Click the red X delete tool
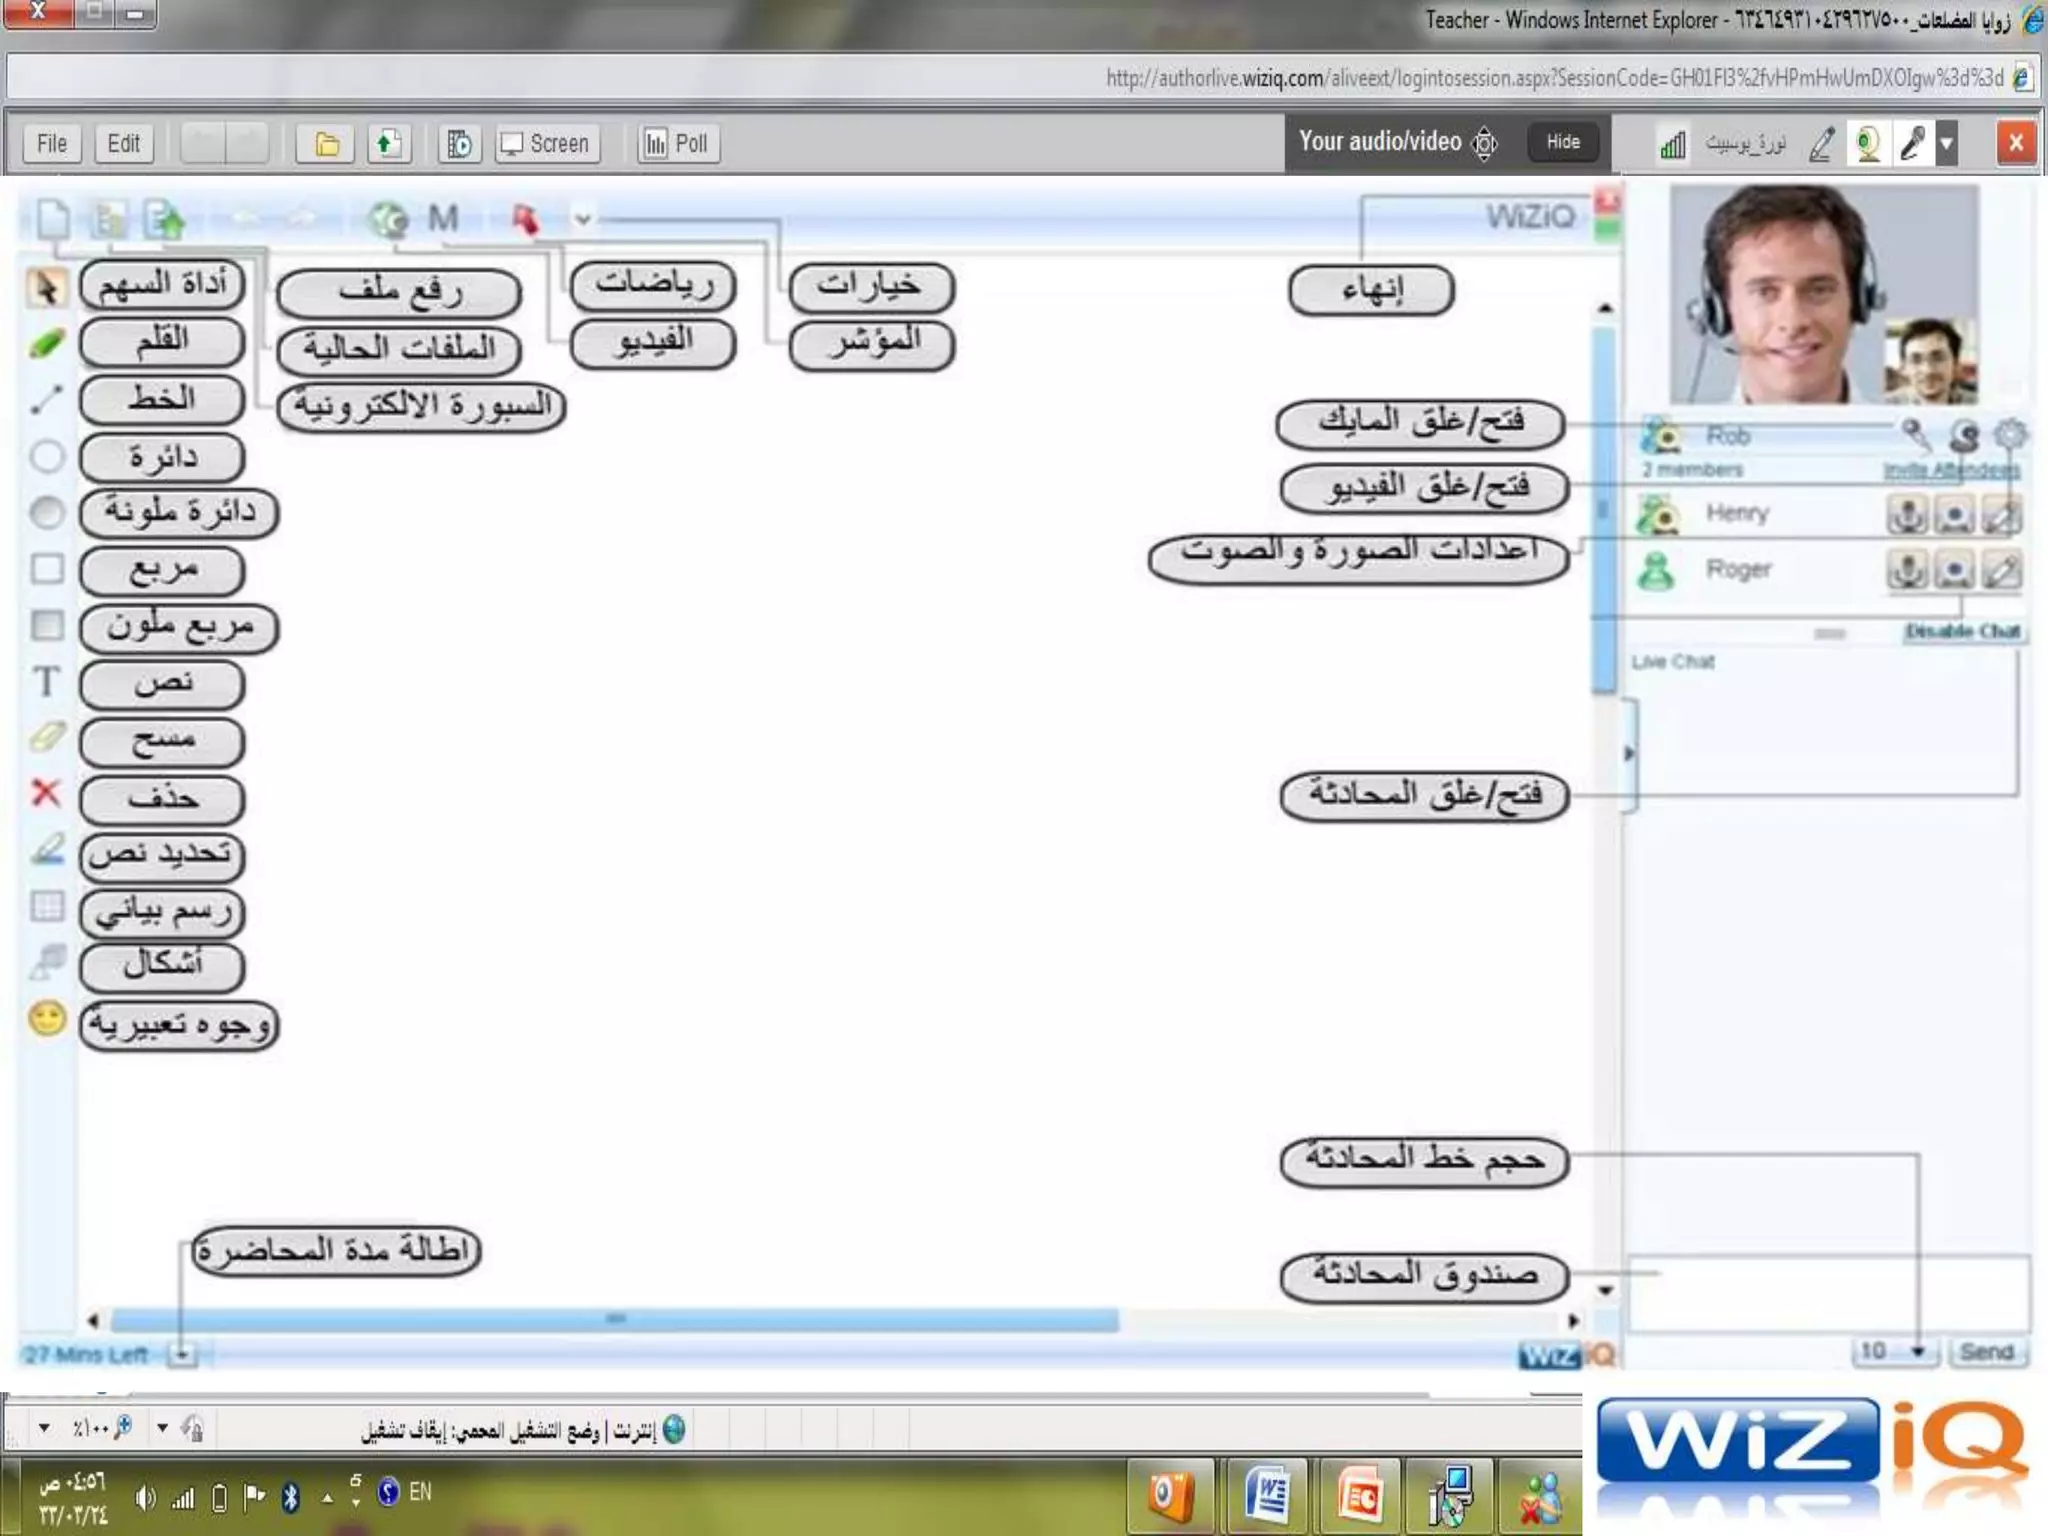The width and height of the screenshot is (2048, 1536). [46, 794]
